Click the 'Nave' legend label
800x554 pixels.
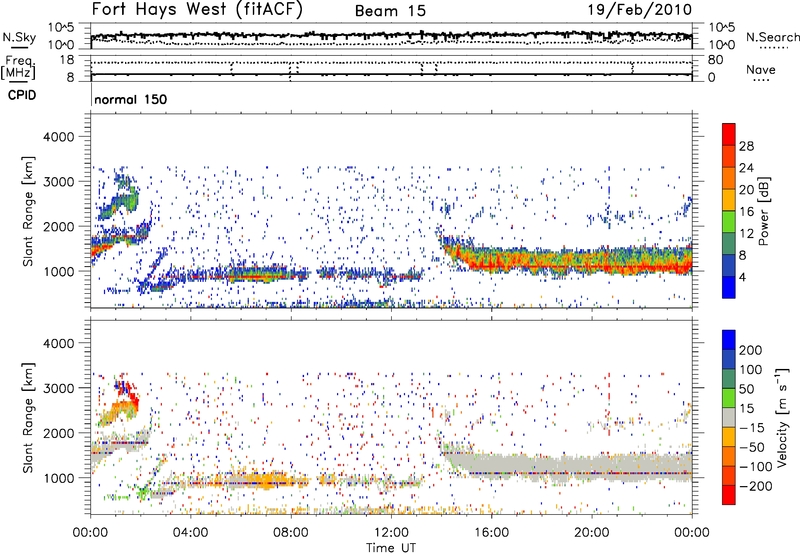click(x=761, y=70)
